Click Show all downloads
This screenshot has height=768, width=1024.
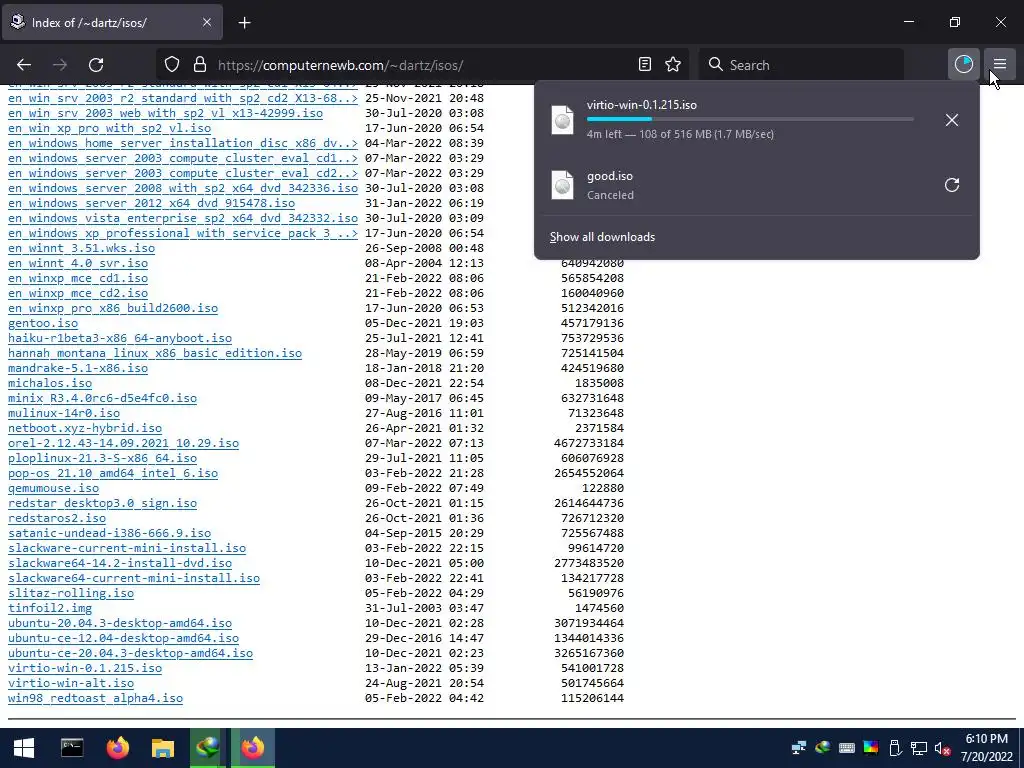click(x=602, y=237)
